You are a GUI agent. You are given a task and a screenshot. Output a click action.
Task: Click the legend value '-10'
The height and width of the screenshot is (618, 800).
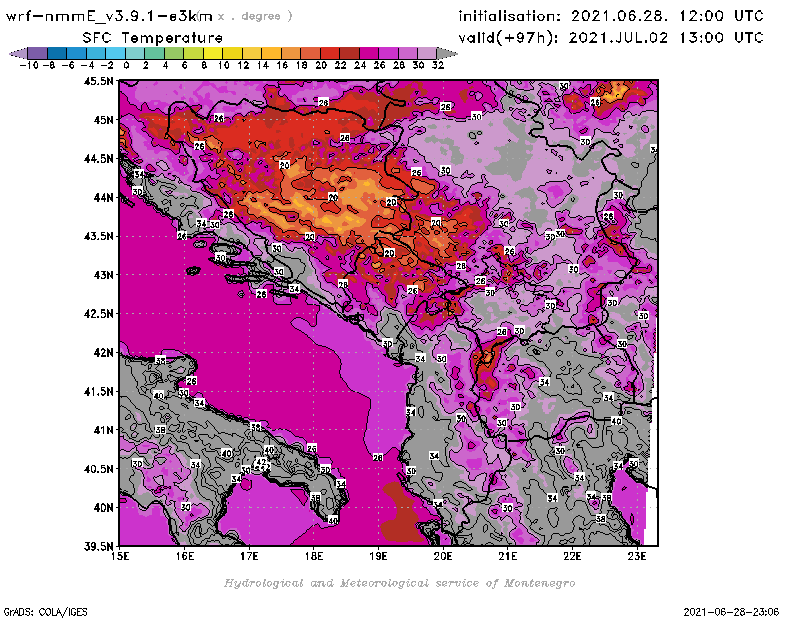pyautogui.click(x=29, y=65)
